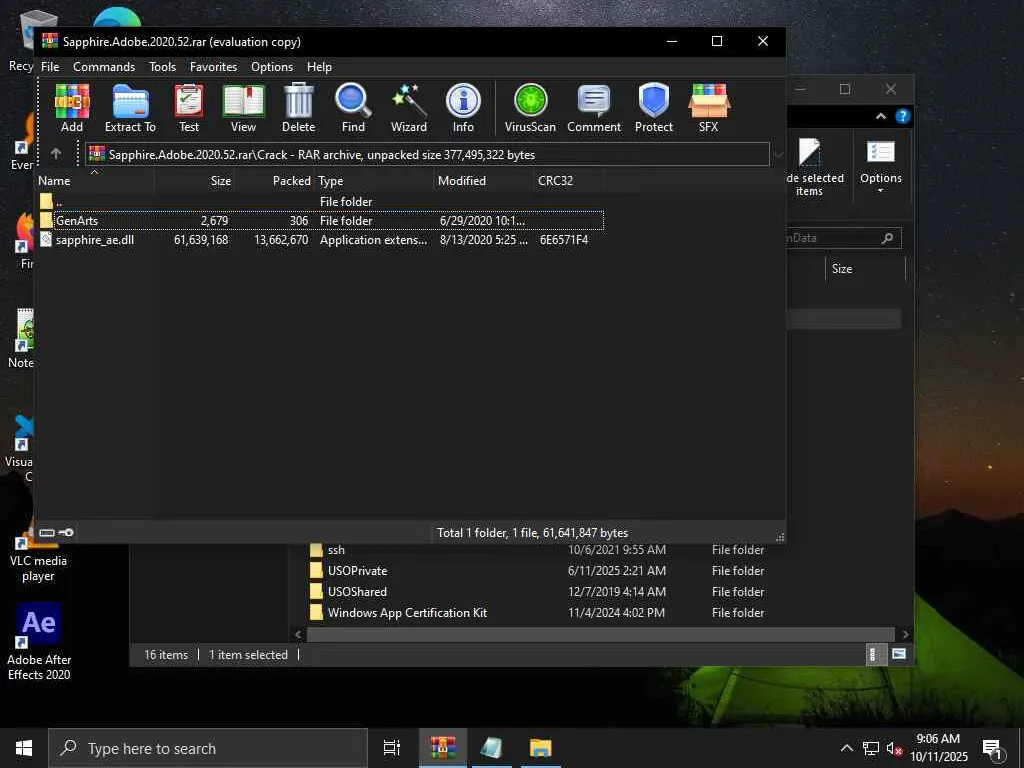Select the sapphire_ae.dll file
Screen dimensions: 1024x768
click(320, 240)
